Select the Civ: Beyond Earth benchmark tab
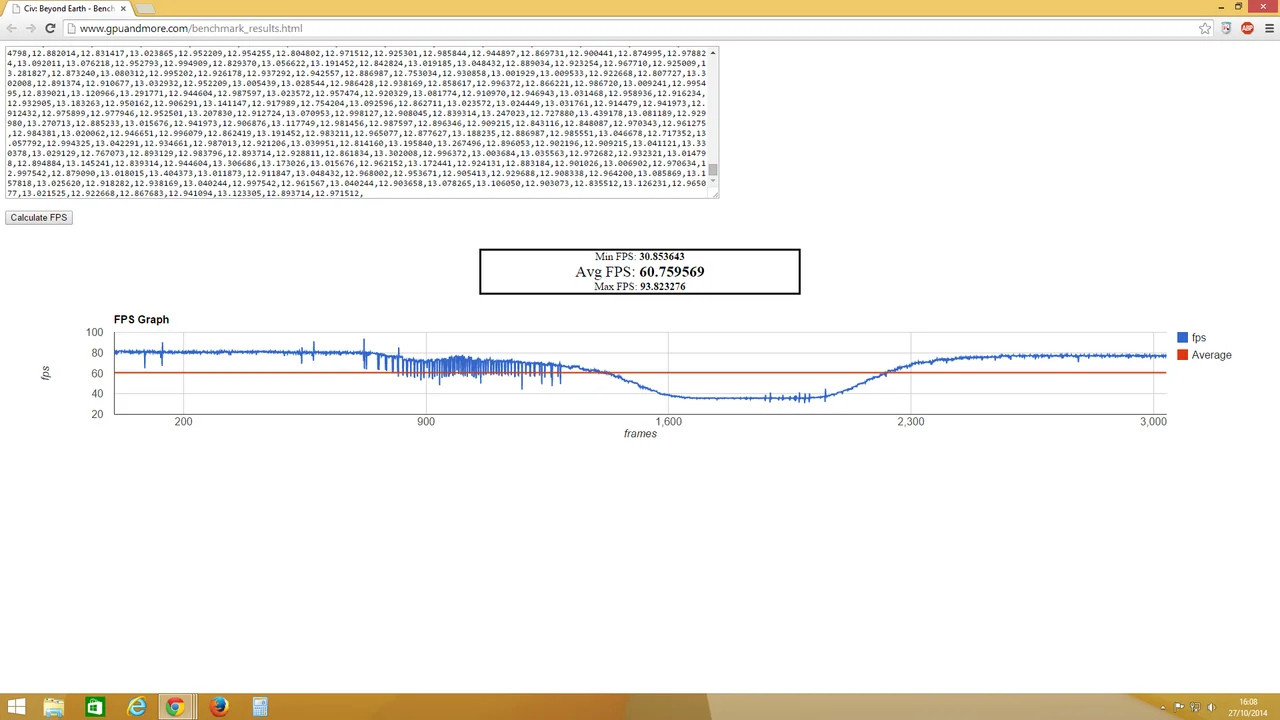1280x720 pixels. pyautogui.click(x=66, y=8)
